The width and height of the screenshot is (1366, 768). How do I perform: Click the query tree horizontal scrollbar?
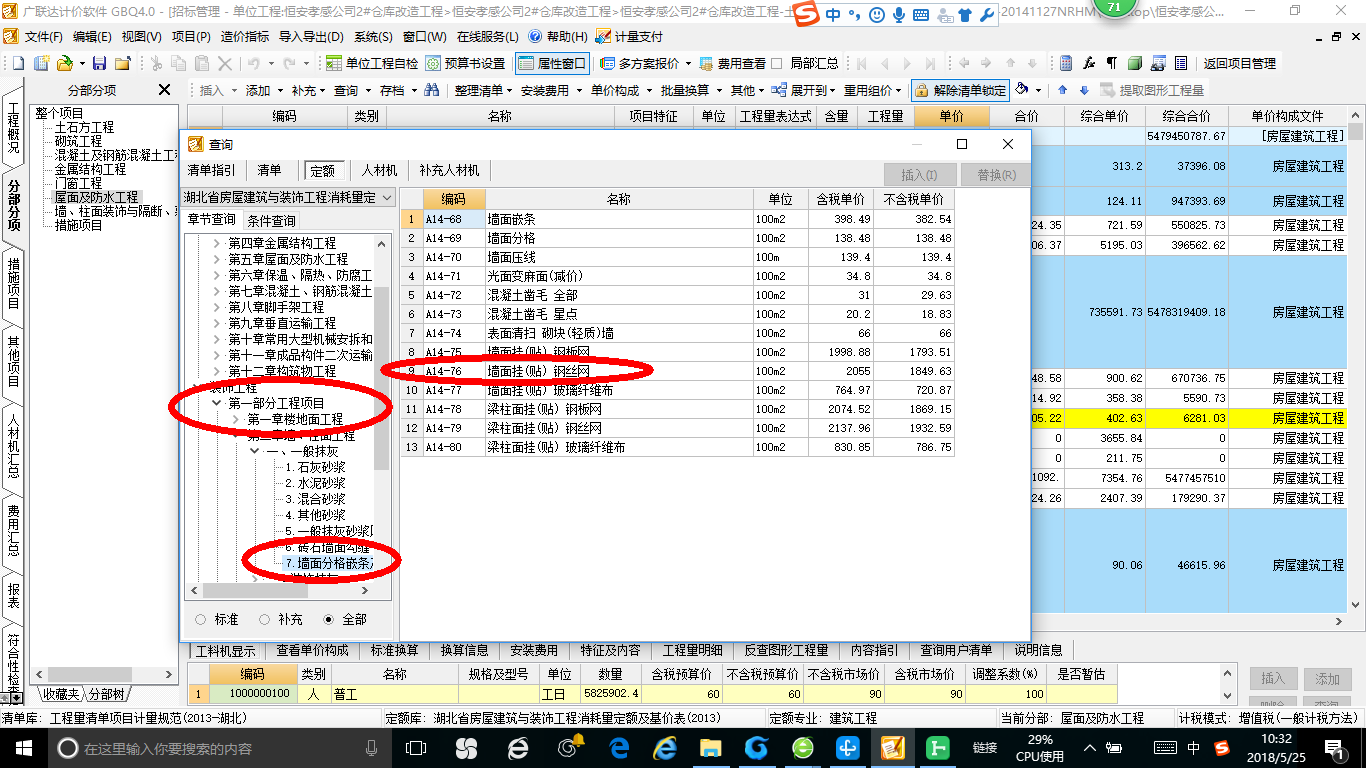pyautogui.click(x=280, y=592)
